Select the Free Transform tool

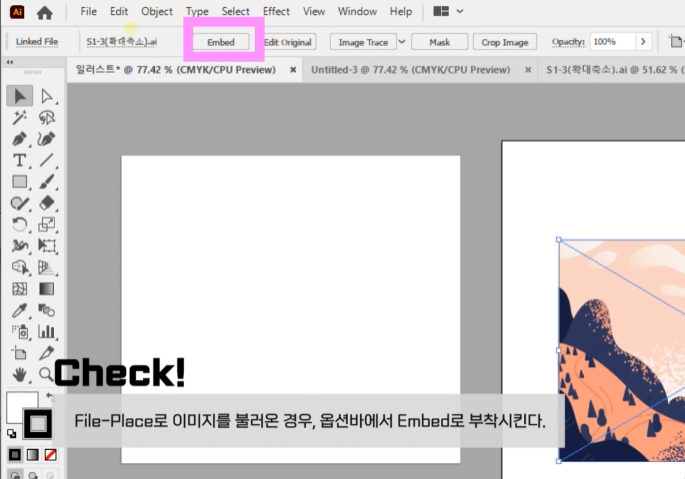47,246
